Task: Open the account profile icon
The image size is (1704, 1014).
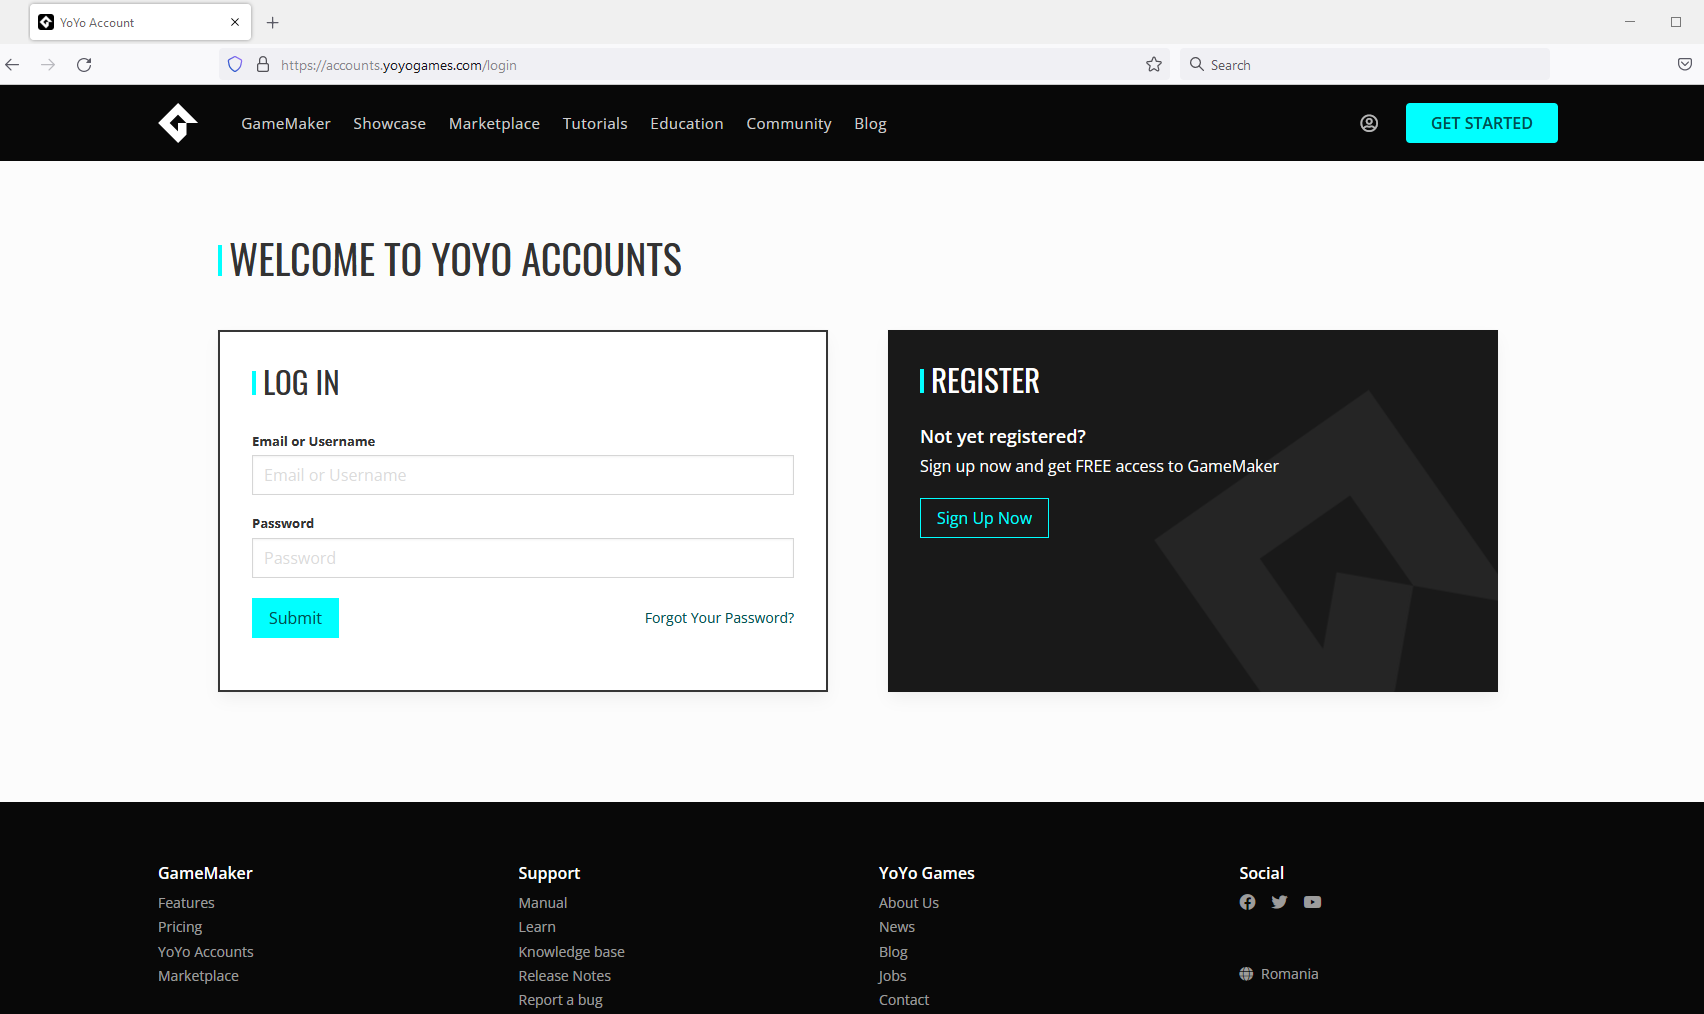Action: (x=1368, y=122)
